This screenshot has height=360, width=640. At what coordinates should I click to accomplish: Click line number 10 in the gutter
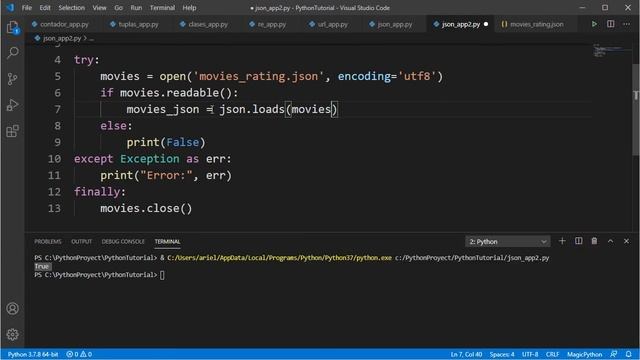[54, 159]
